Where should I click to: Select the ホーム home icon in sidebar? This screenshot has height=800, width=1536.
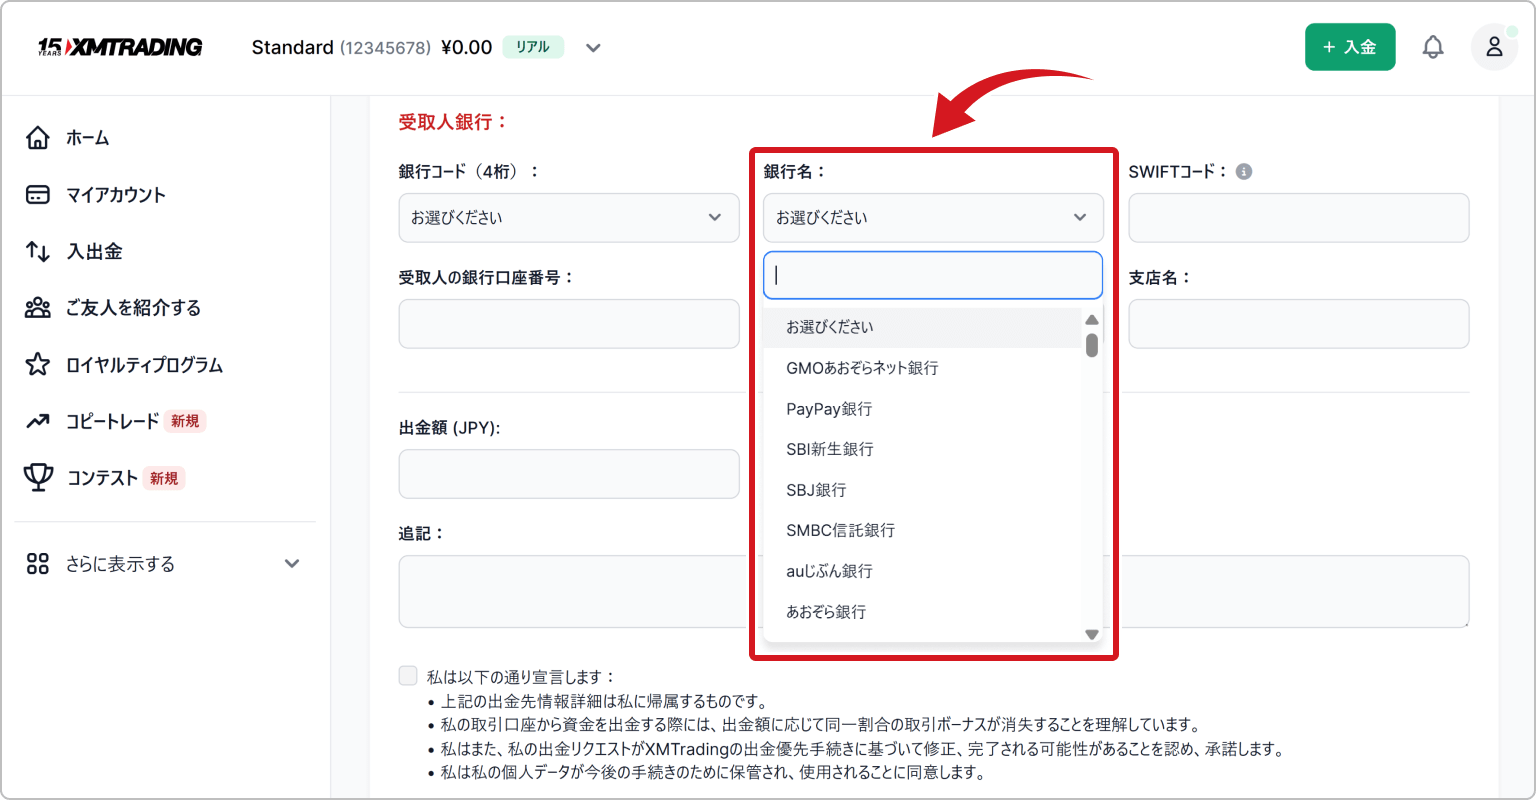pos(37,137)
